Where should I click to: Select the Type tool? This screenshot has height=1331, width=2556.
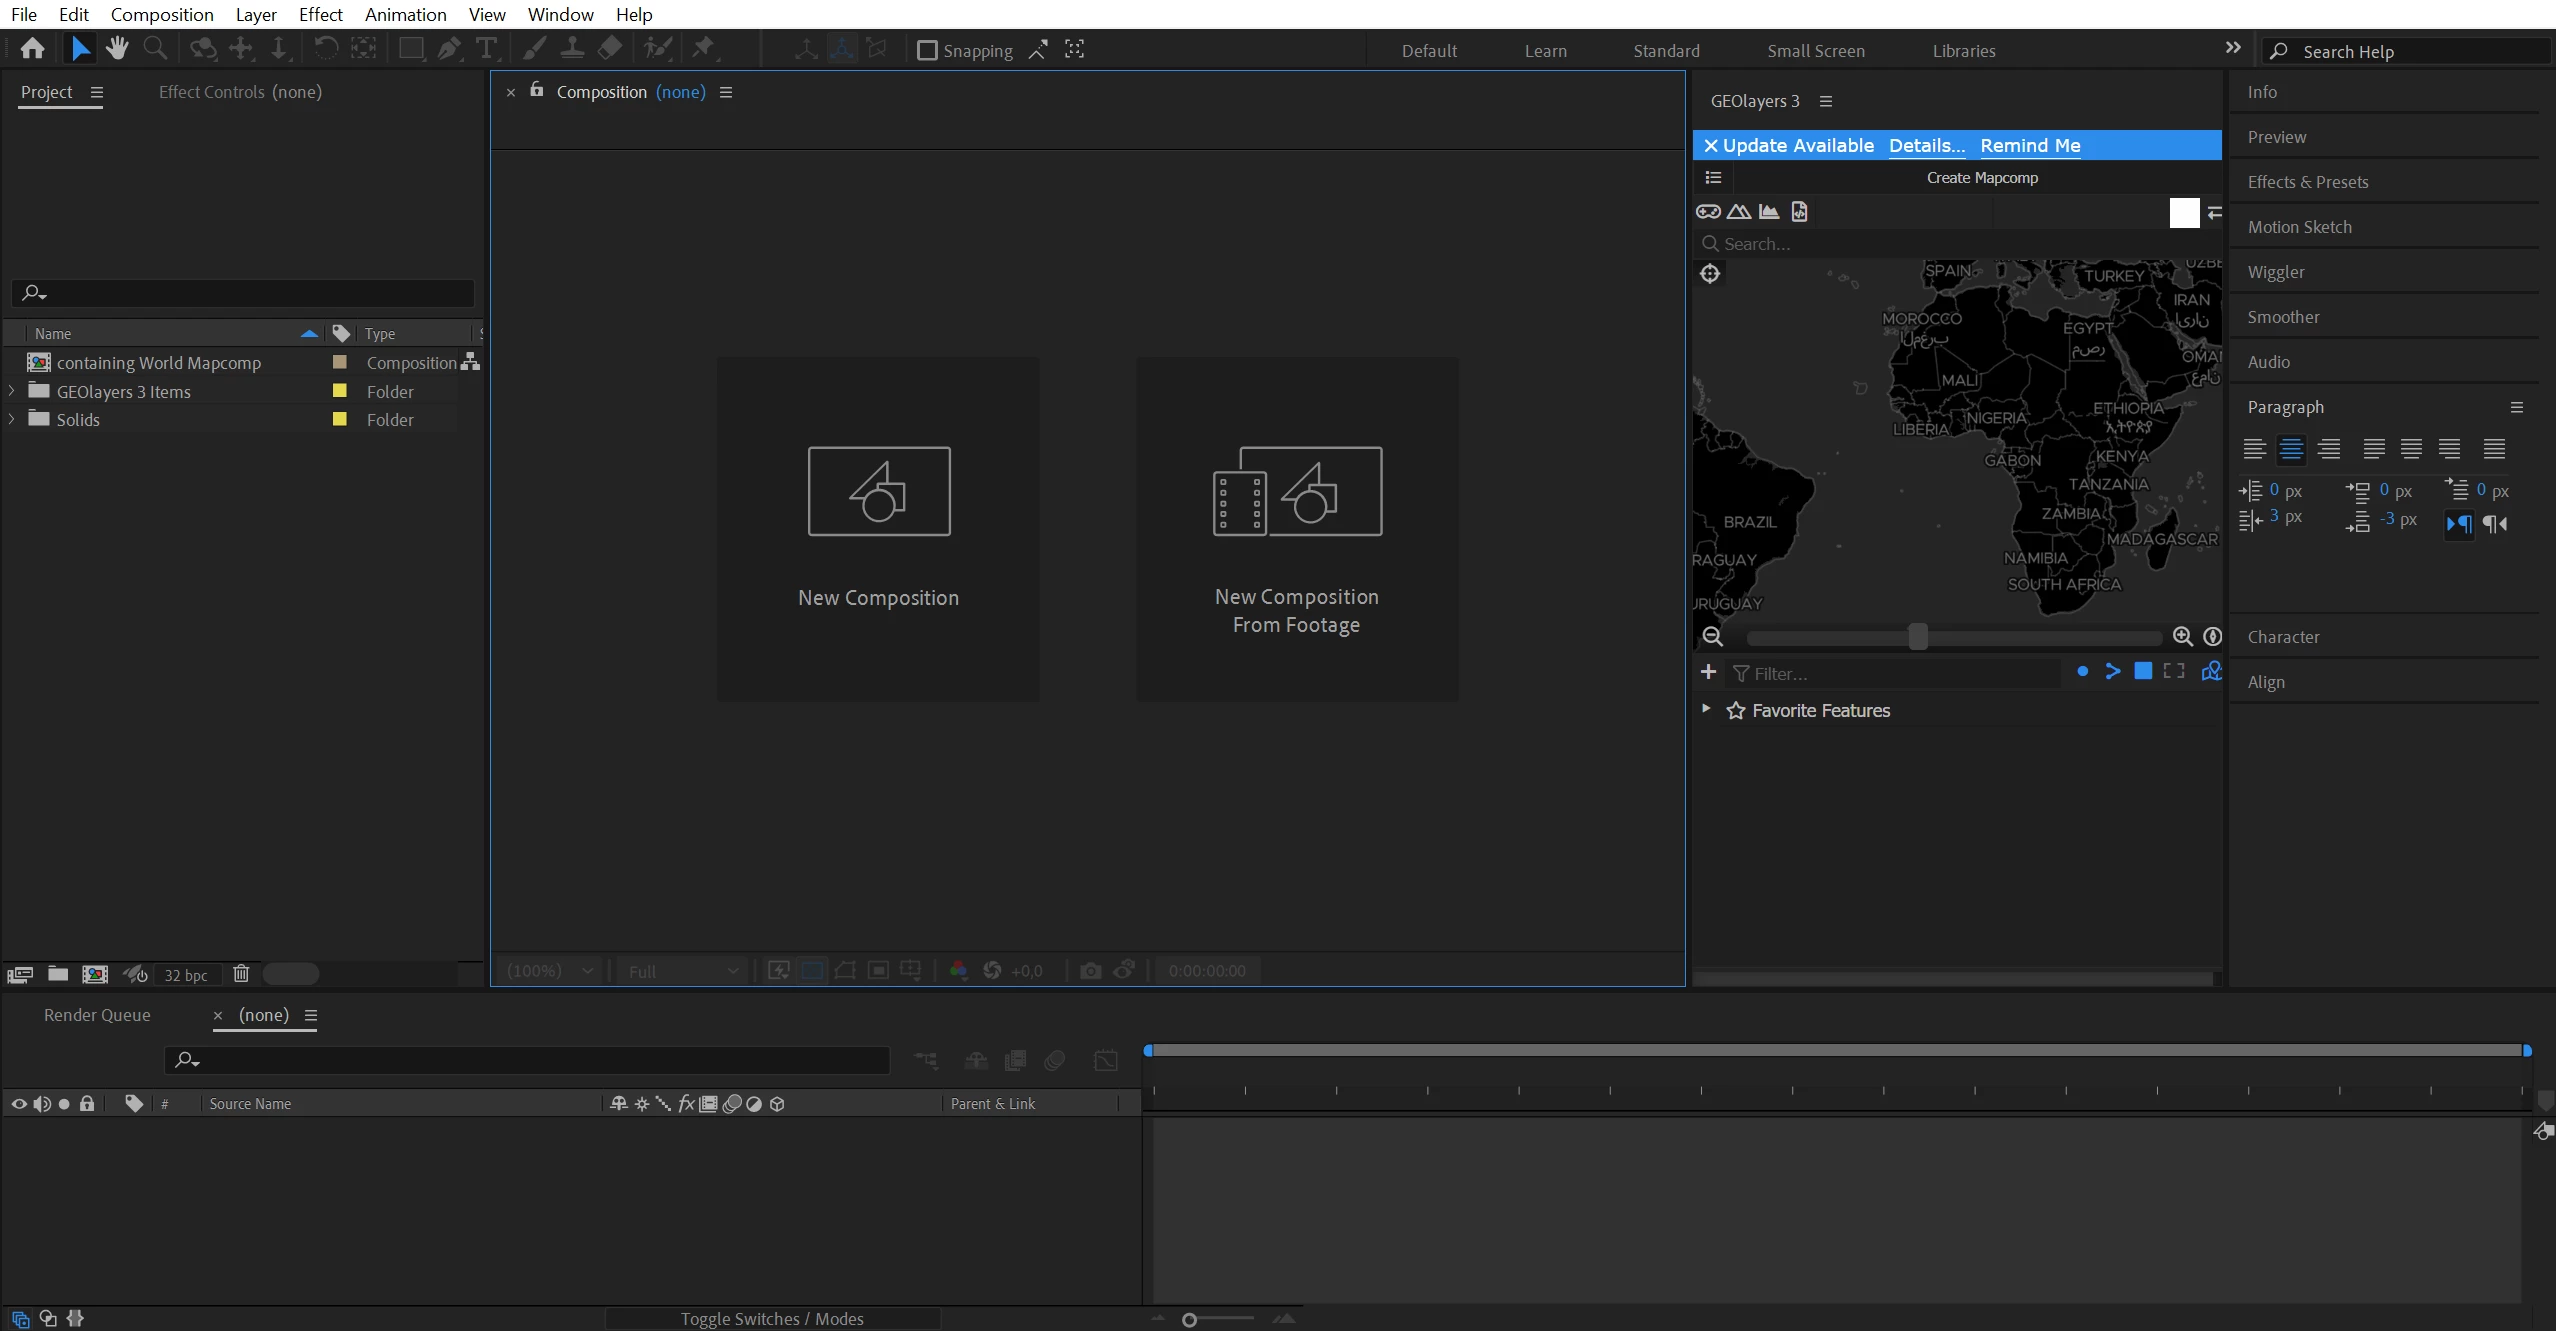486,48
